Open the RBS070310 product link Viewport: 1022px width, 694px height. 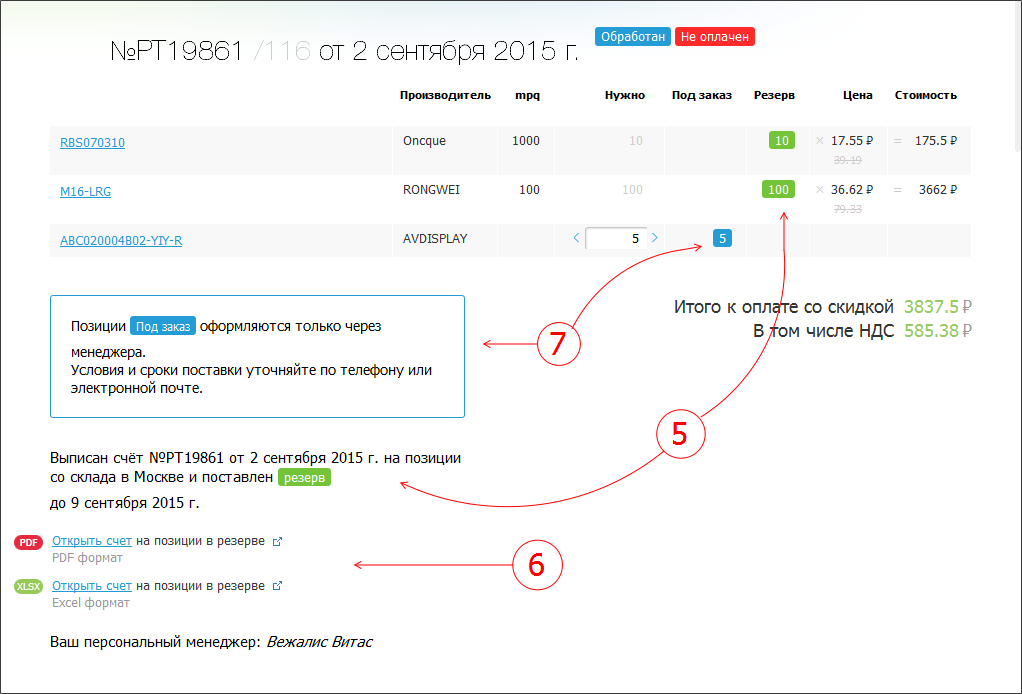click(92, 143)
